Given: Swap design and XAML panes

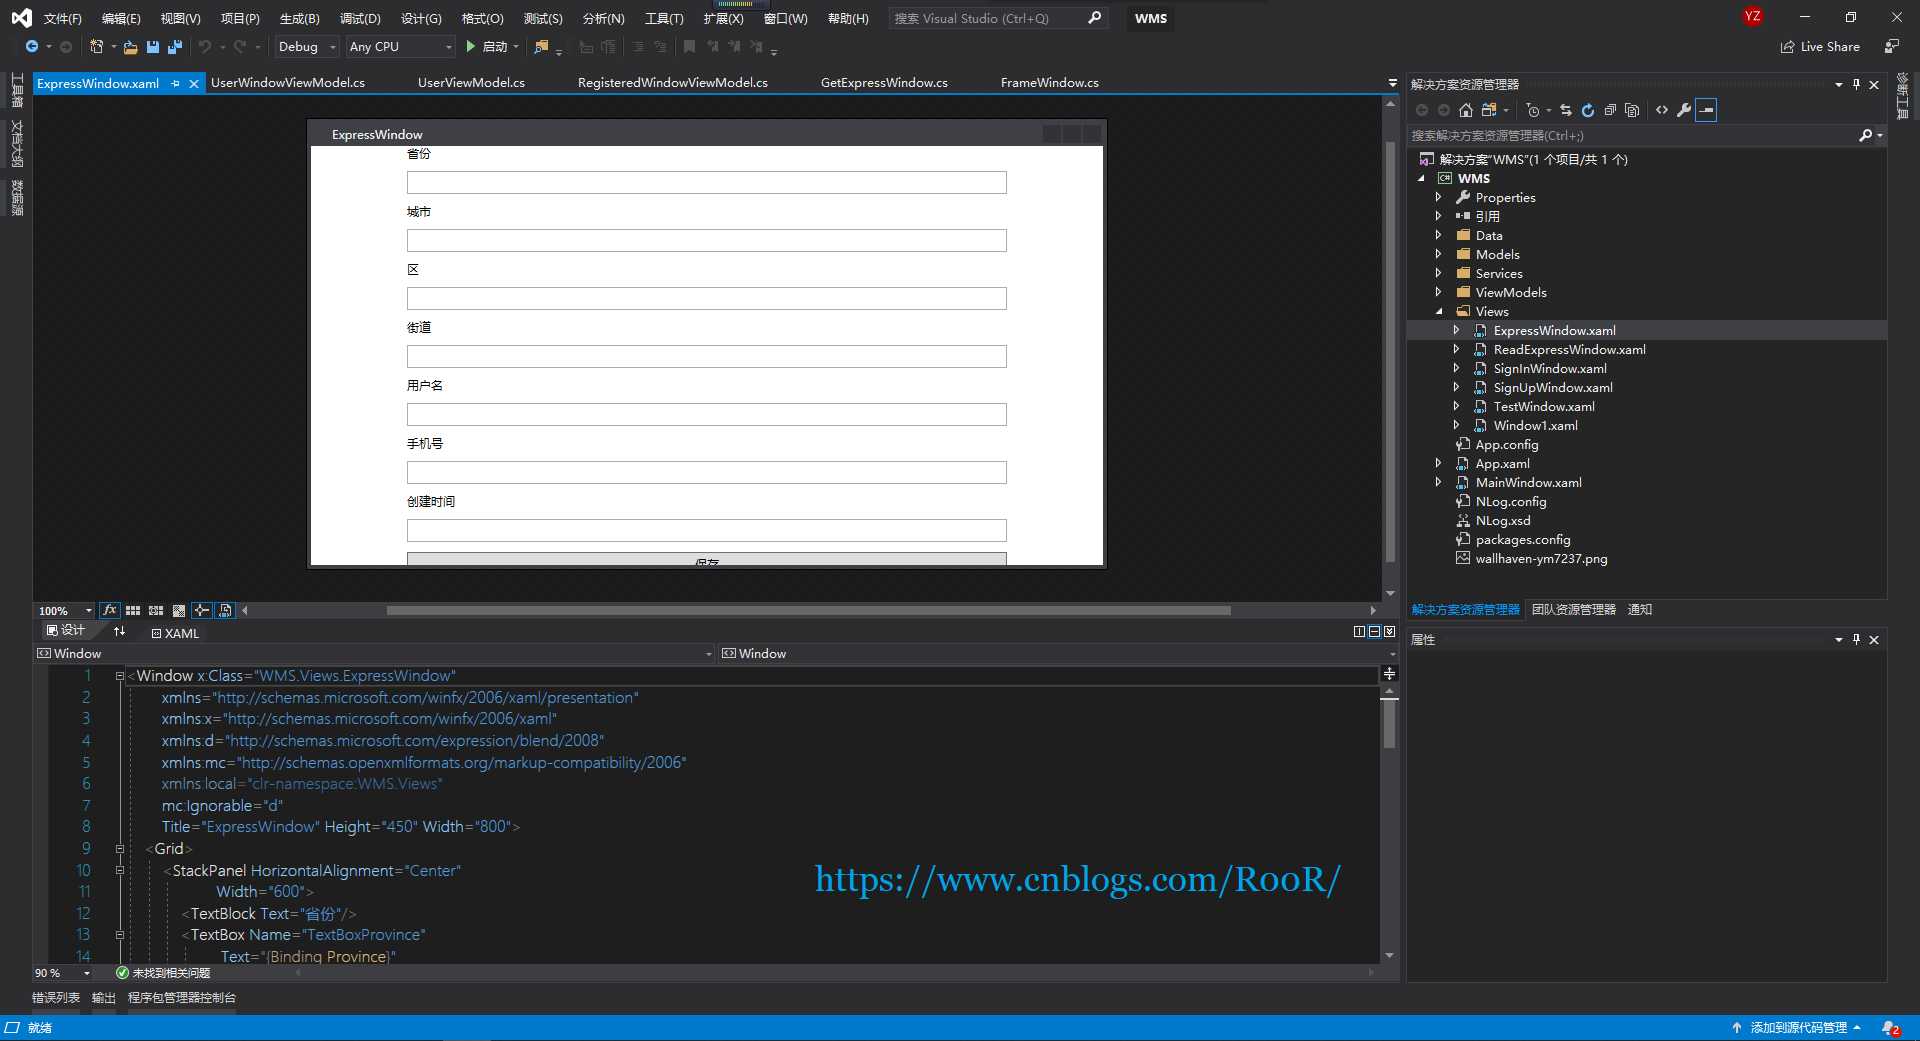Looking at the screenshot, I should click(x=119, y=631).
